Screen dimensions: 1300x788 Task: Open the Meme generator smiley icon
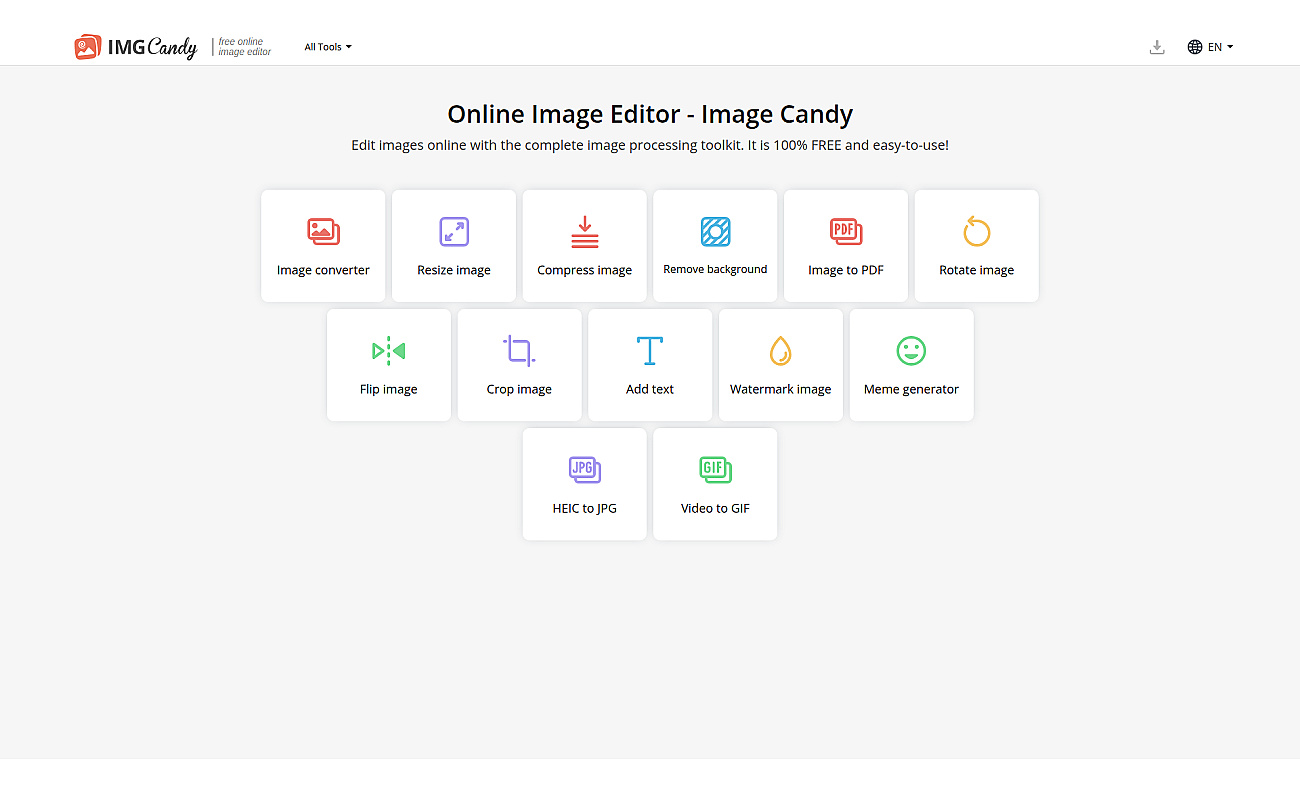pyautogui.click(x=911, y=351)
